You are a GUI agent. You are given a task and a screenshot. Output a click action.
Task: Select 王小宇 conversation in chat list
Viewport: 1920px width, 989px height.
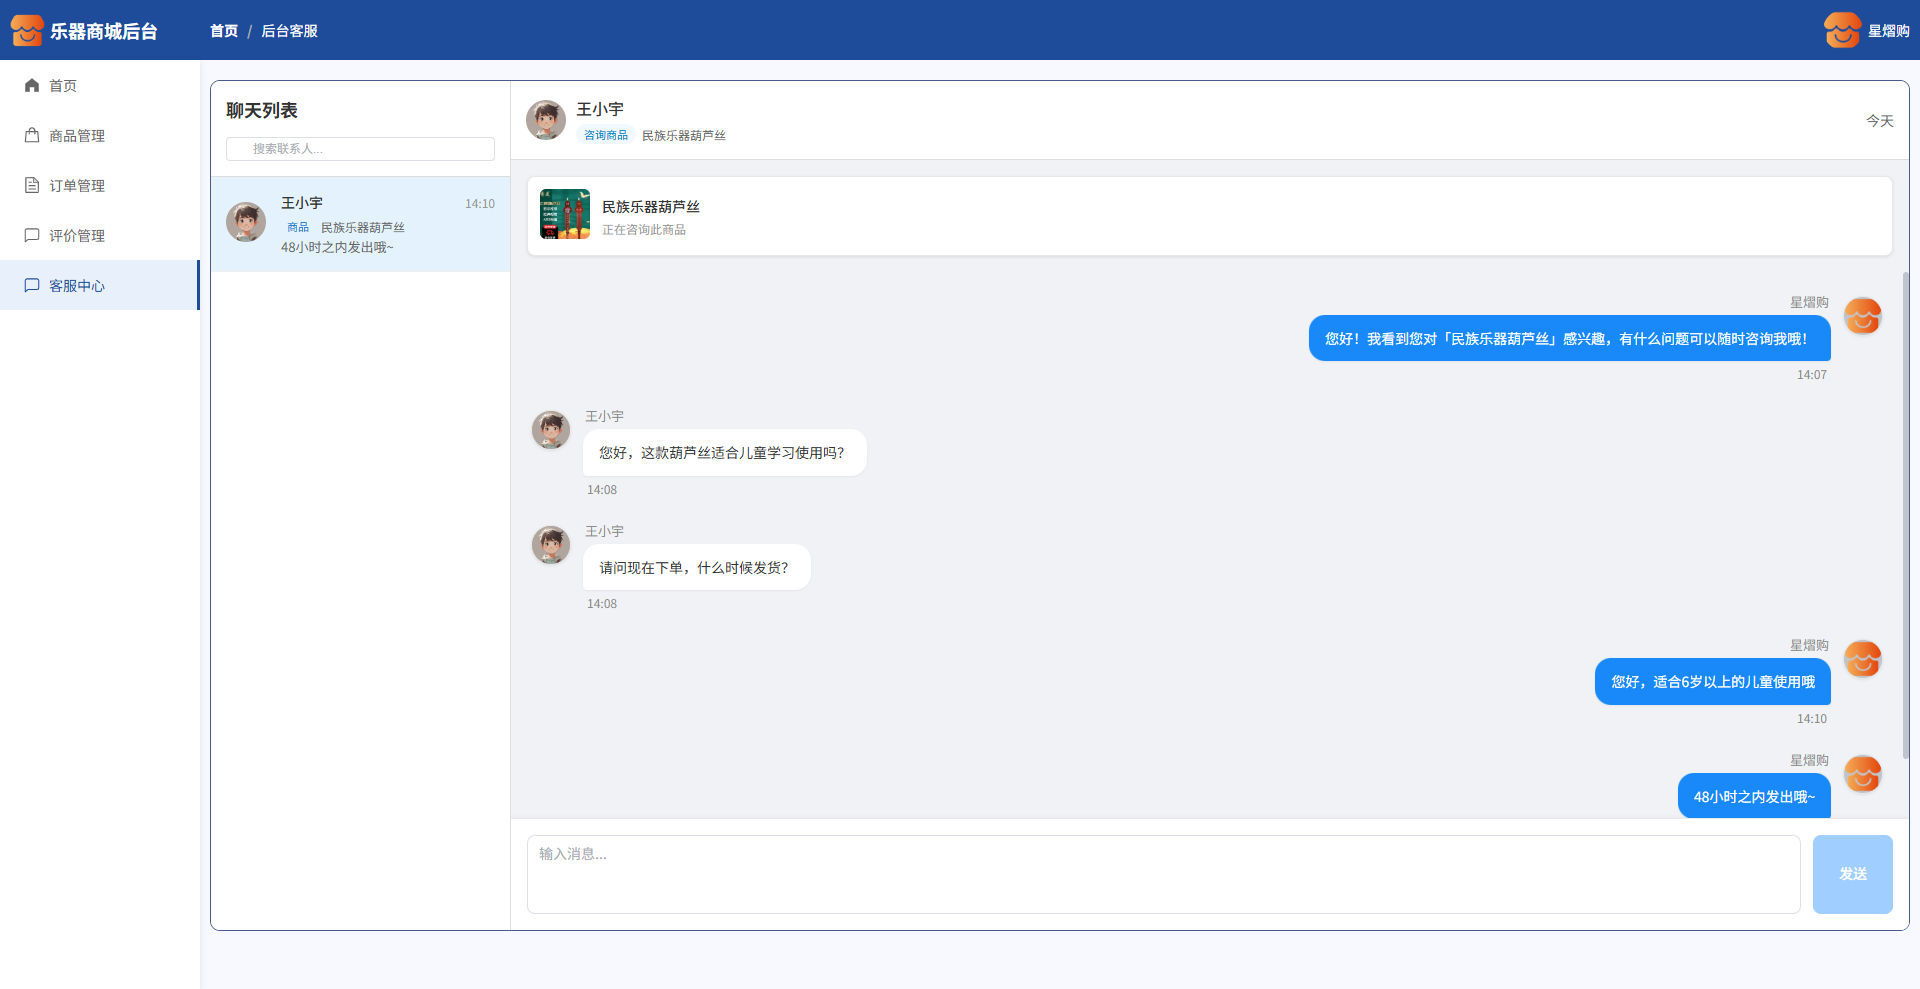coord(360,224)
